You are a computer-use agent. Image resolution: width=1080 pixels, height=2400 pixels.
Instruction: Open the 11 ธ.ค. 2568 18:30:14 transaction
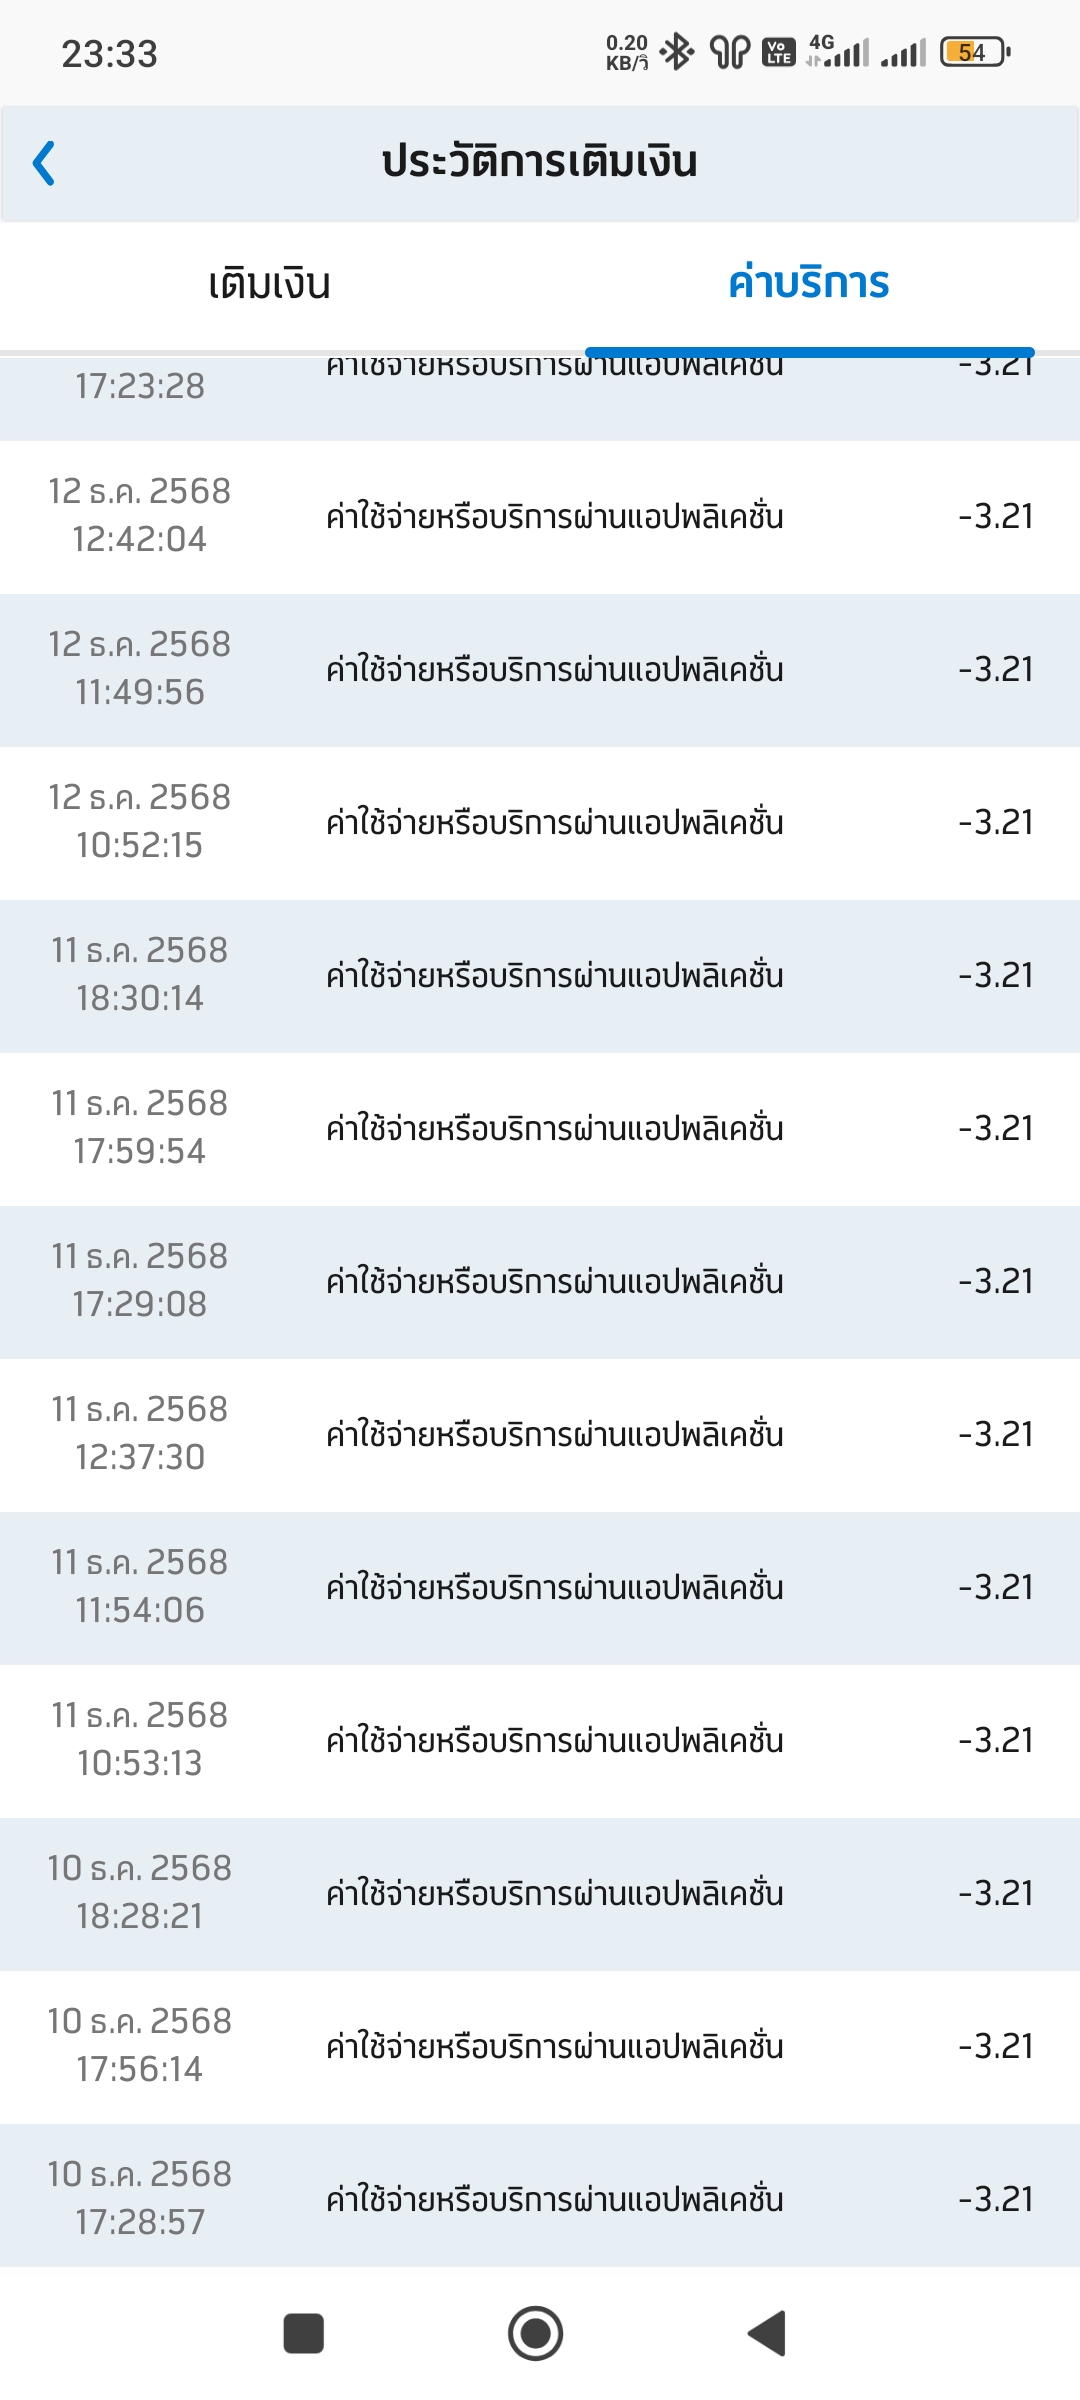pos(540,976)
